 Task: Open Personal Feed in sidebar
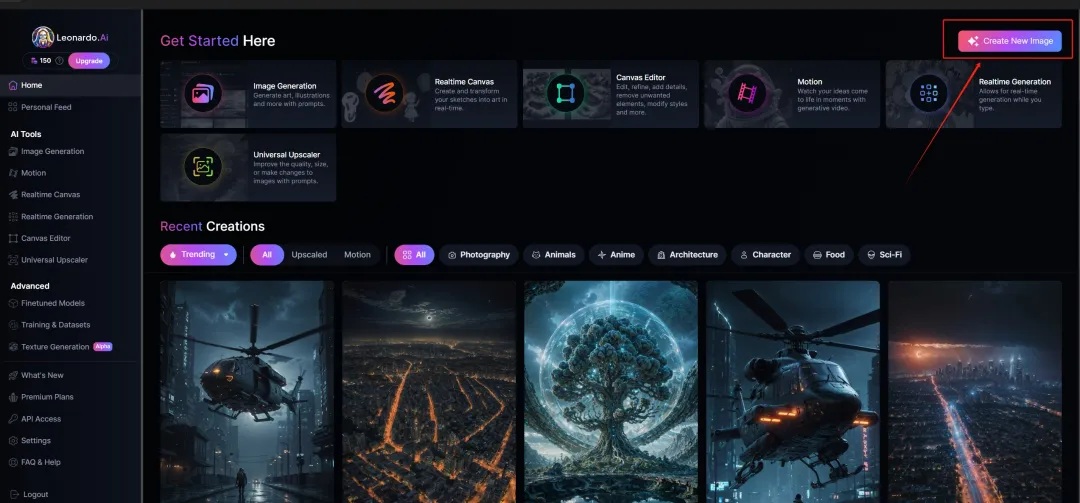pyautogui.click(x=46, y=107)
